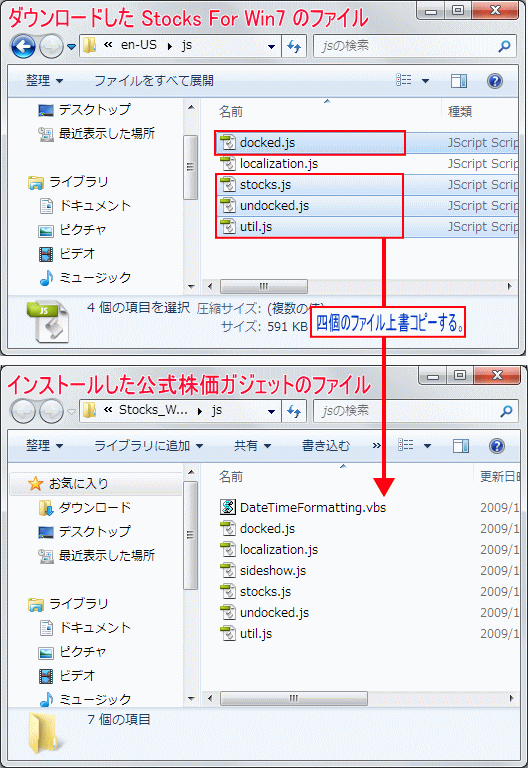Click 書き込む button
Screen dimensions: 528x768
click(x=326, y=446)
